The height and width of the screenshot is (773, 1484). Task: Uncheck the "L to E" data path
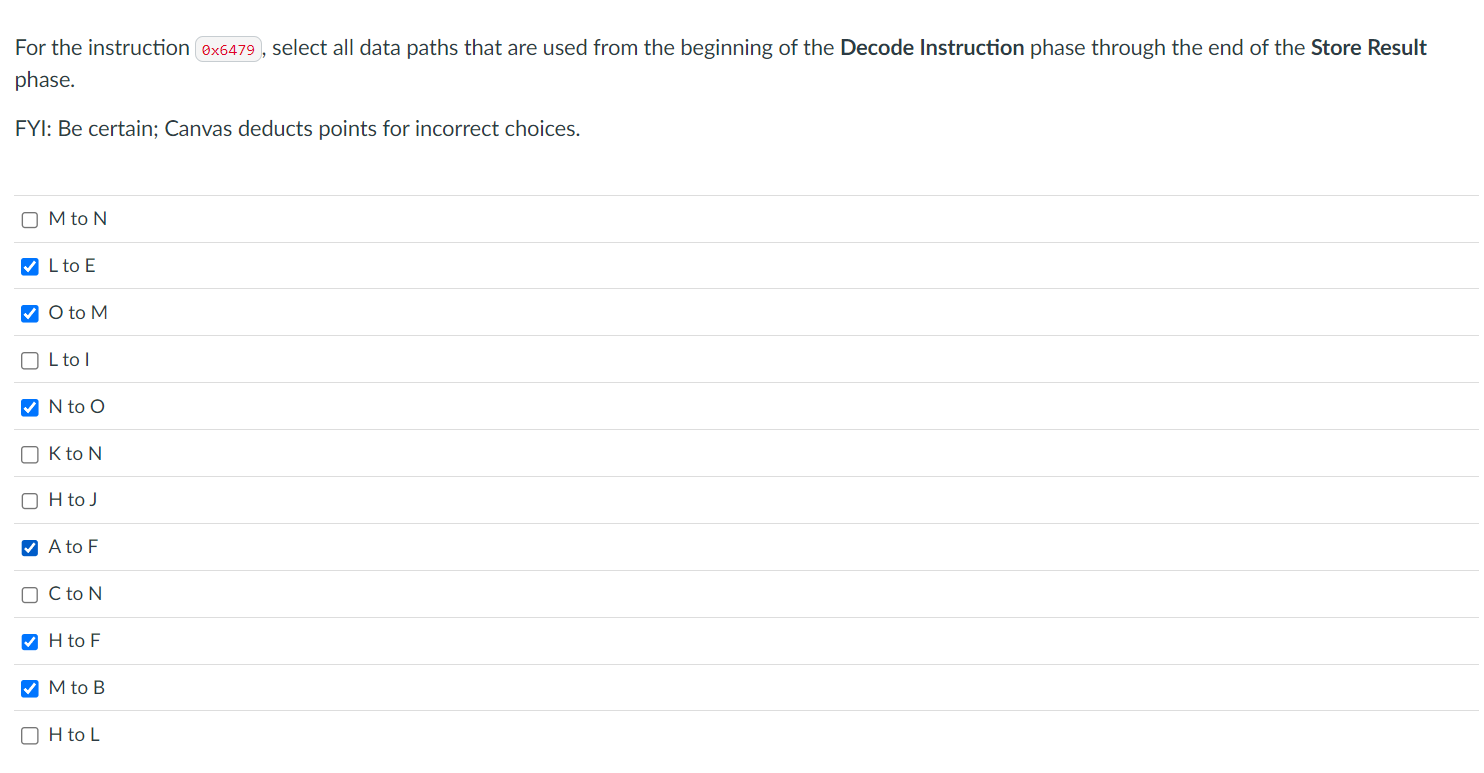(x=29, y=266)
